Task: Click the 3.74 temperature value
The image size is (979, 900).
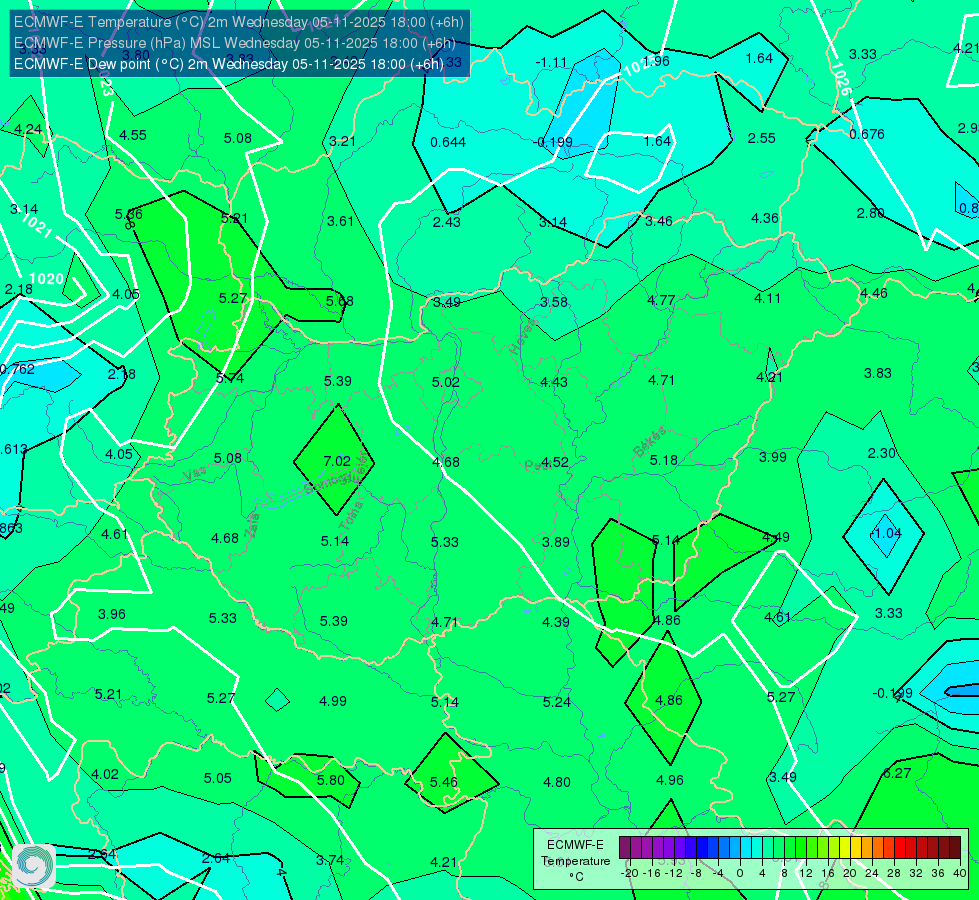Action: [x=330, y=860]
